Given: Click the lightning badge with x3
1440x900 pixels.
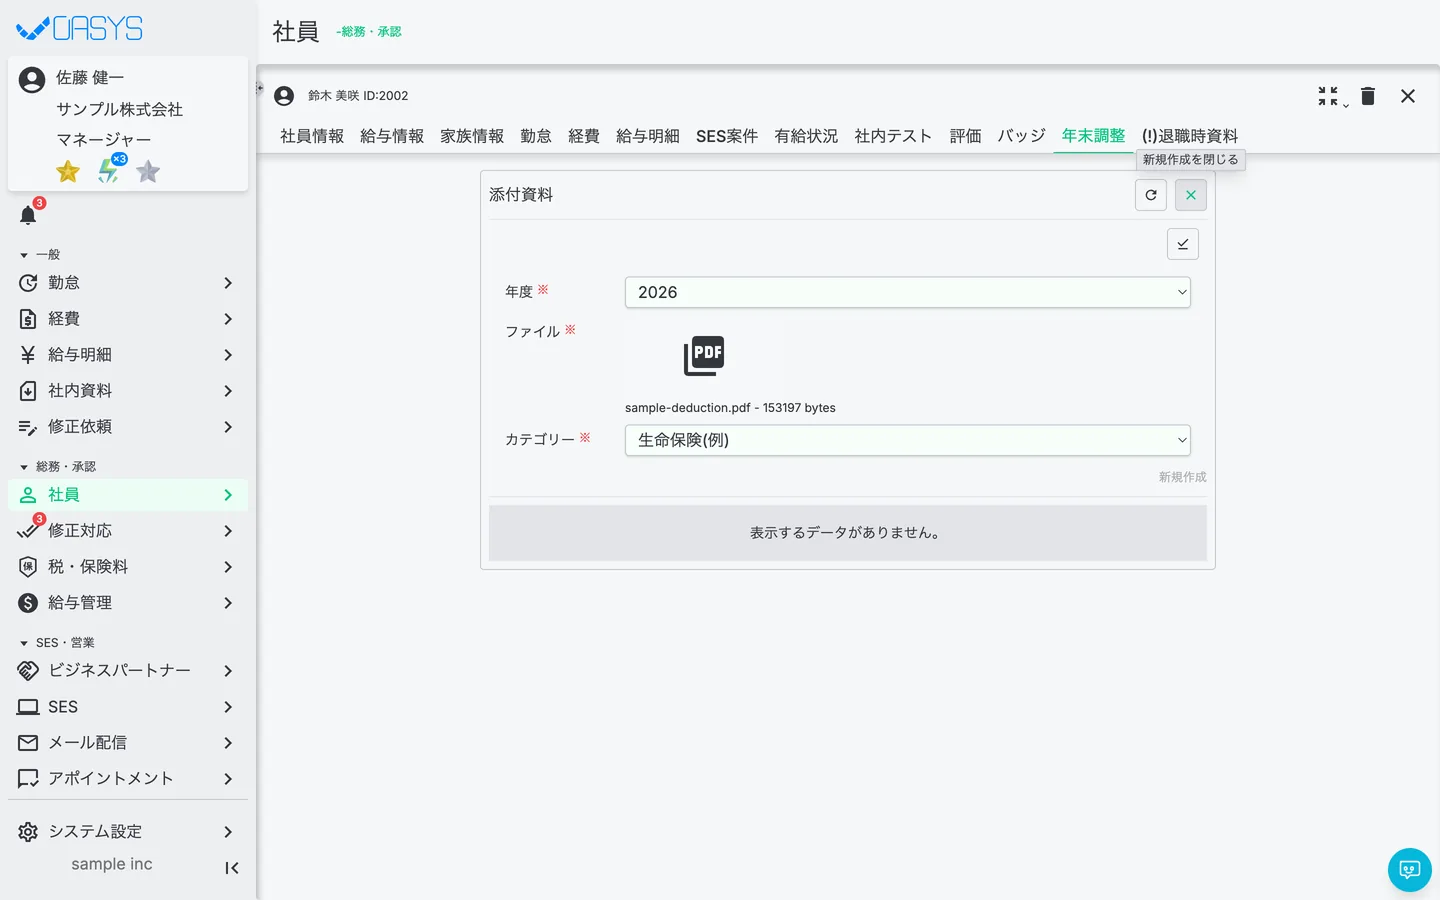Looking at the screenshot, I should tap(109, 170).
